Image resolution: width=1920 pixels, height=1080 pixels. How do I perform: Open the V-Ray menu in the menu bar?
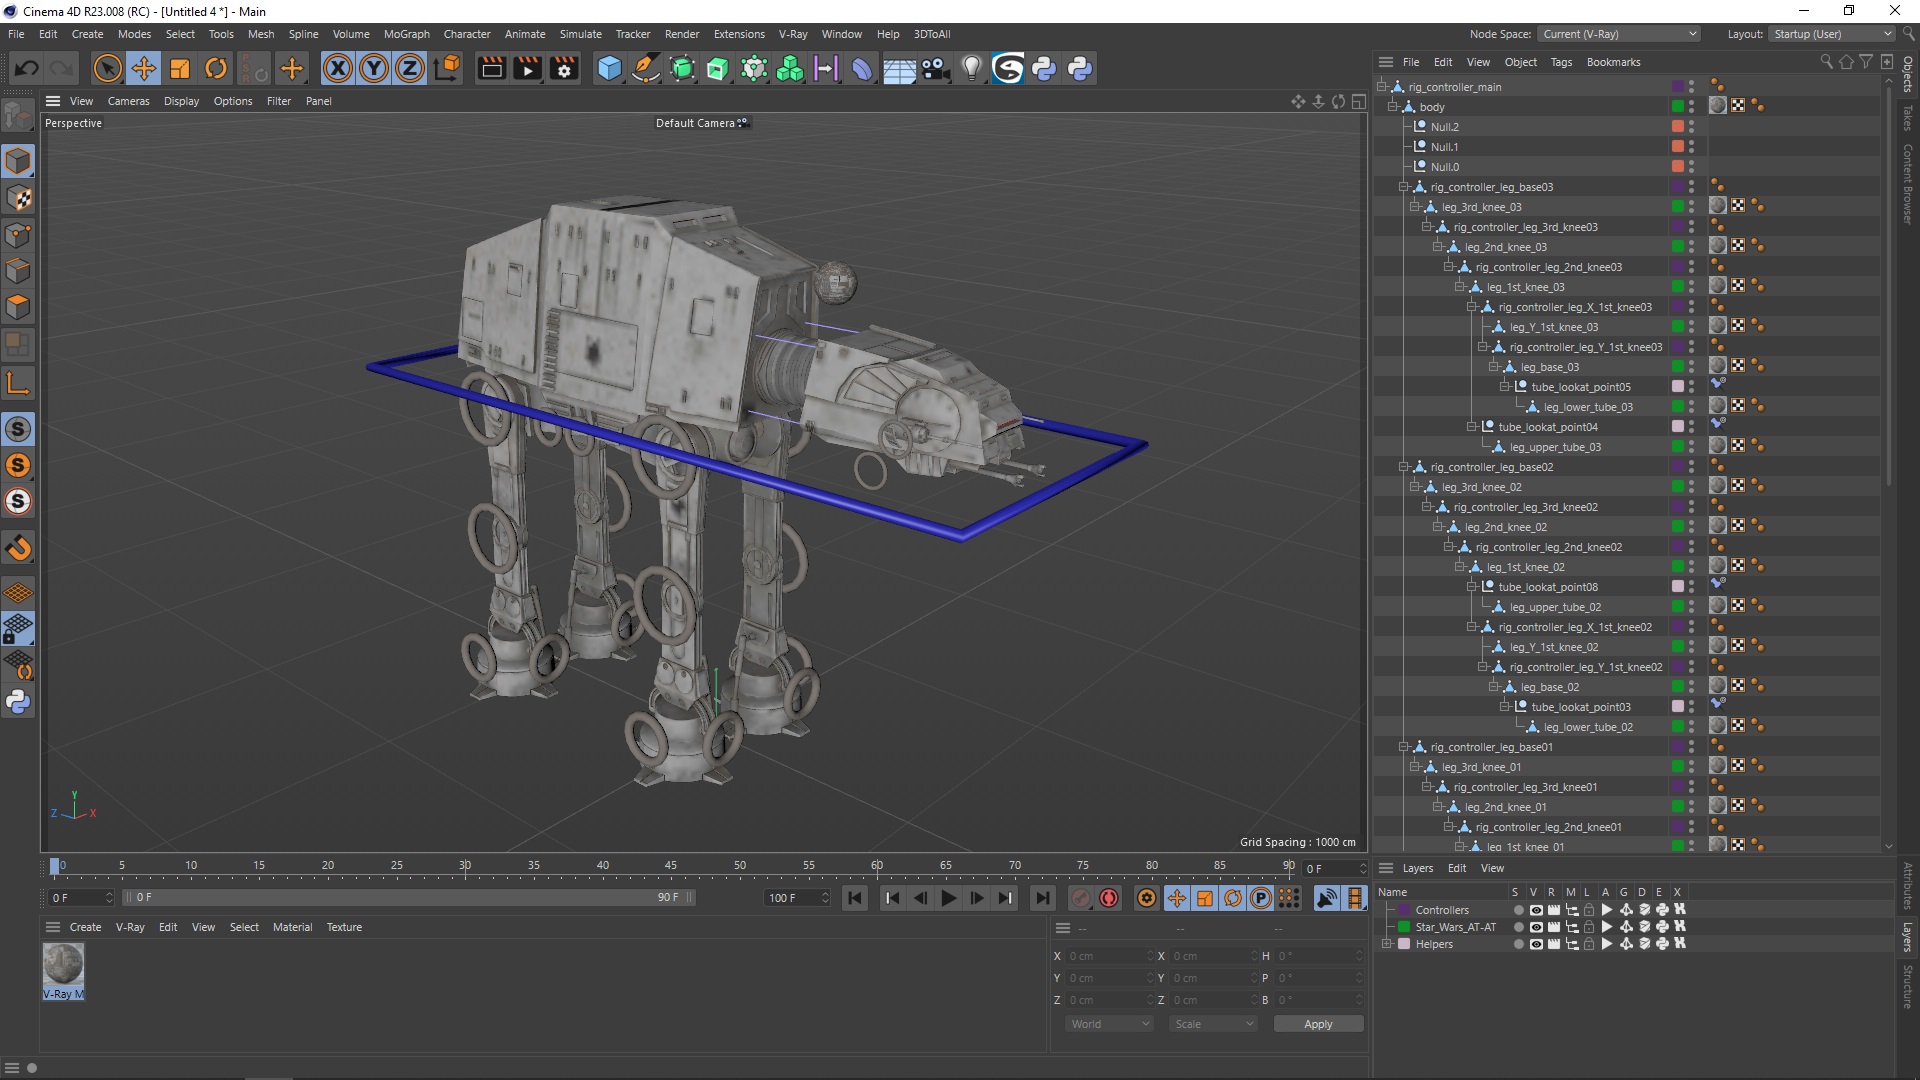pyautogui.click(x=793, y=34)
